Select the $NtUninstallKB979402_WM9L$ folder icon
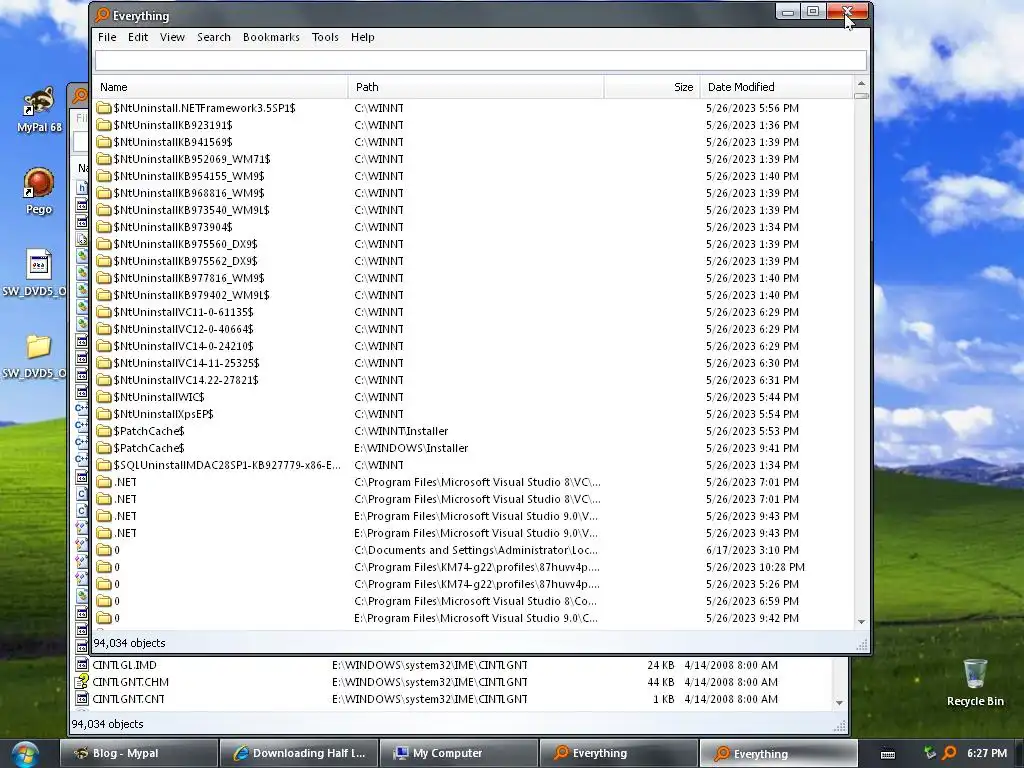This screenshot has height=768, width=1024. (104, 295)
